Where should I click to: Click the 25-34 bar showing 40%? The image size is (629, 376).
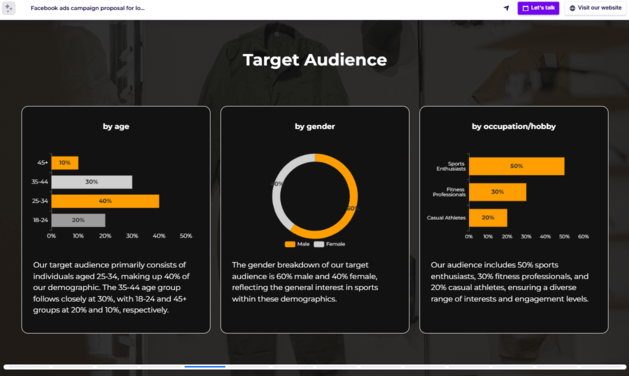(x=105, y=201)
